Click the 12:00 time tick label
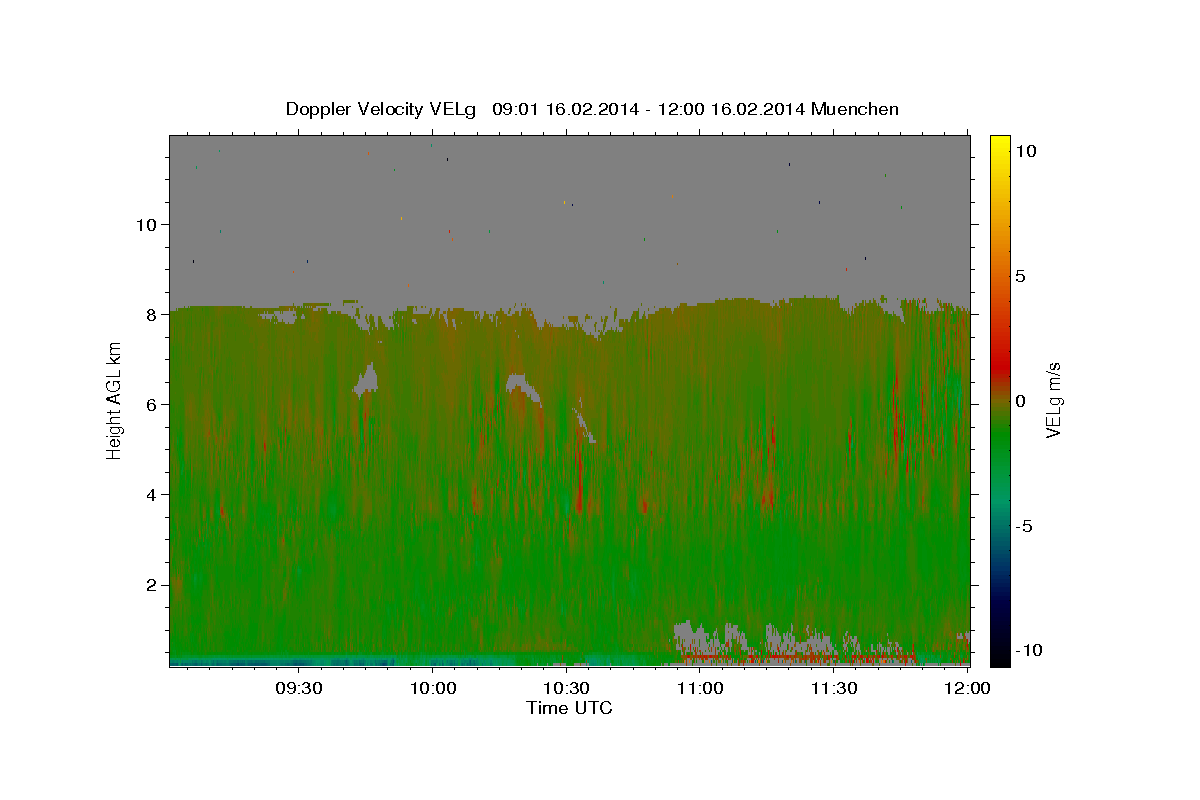 click(x=968, y=688)
